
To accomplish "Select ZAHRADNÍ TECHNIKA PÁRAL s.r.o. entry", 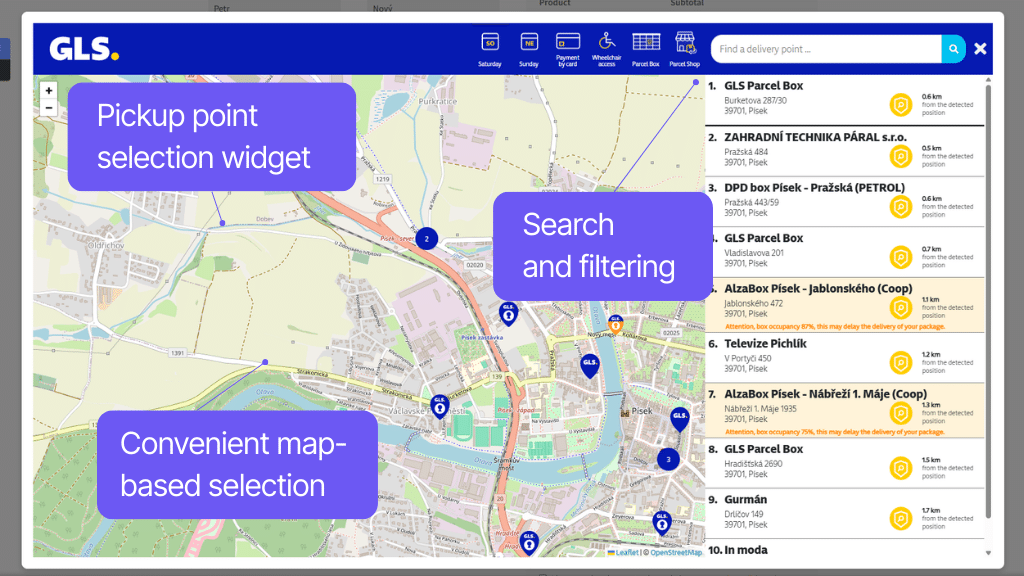I will [845, 151].
